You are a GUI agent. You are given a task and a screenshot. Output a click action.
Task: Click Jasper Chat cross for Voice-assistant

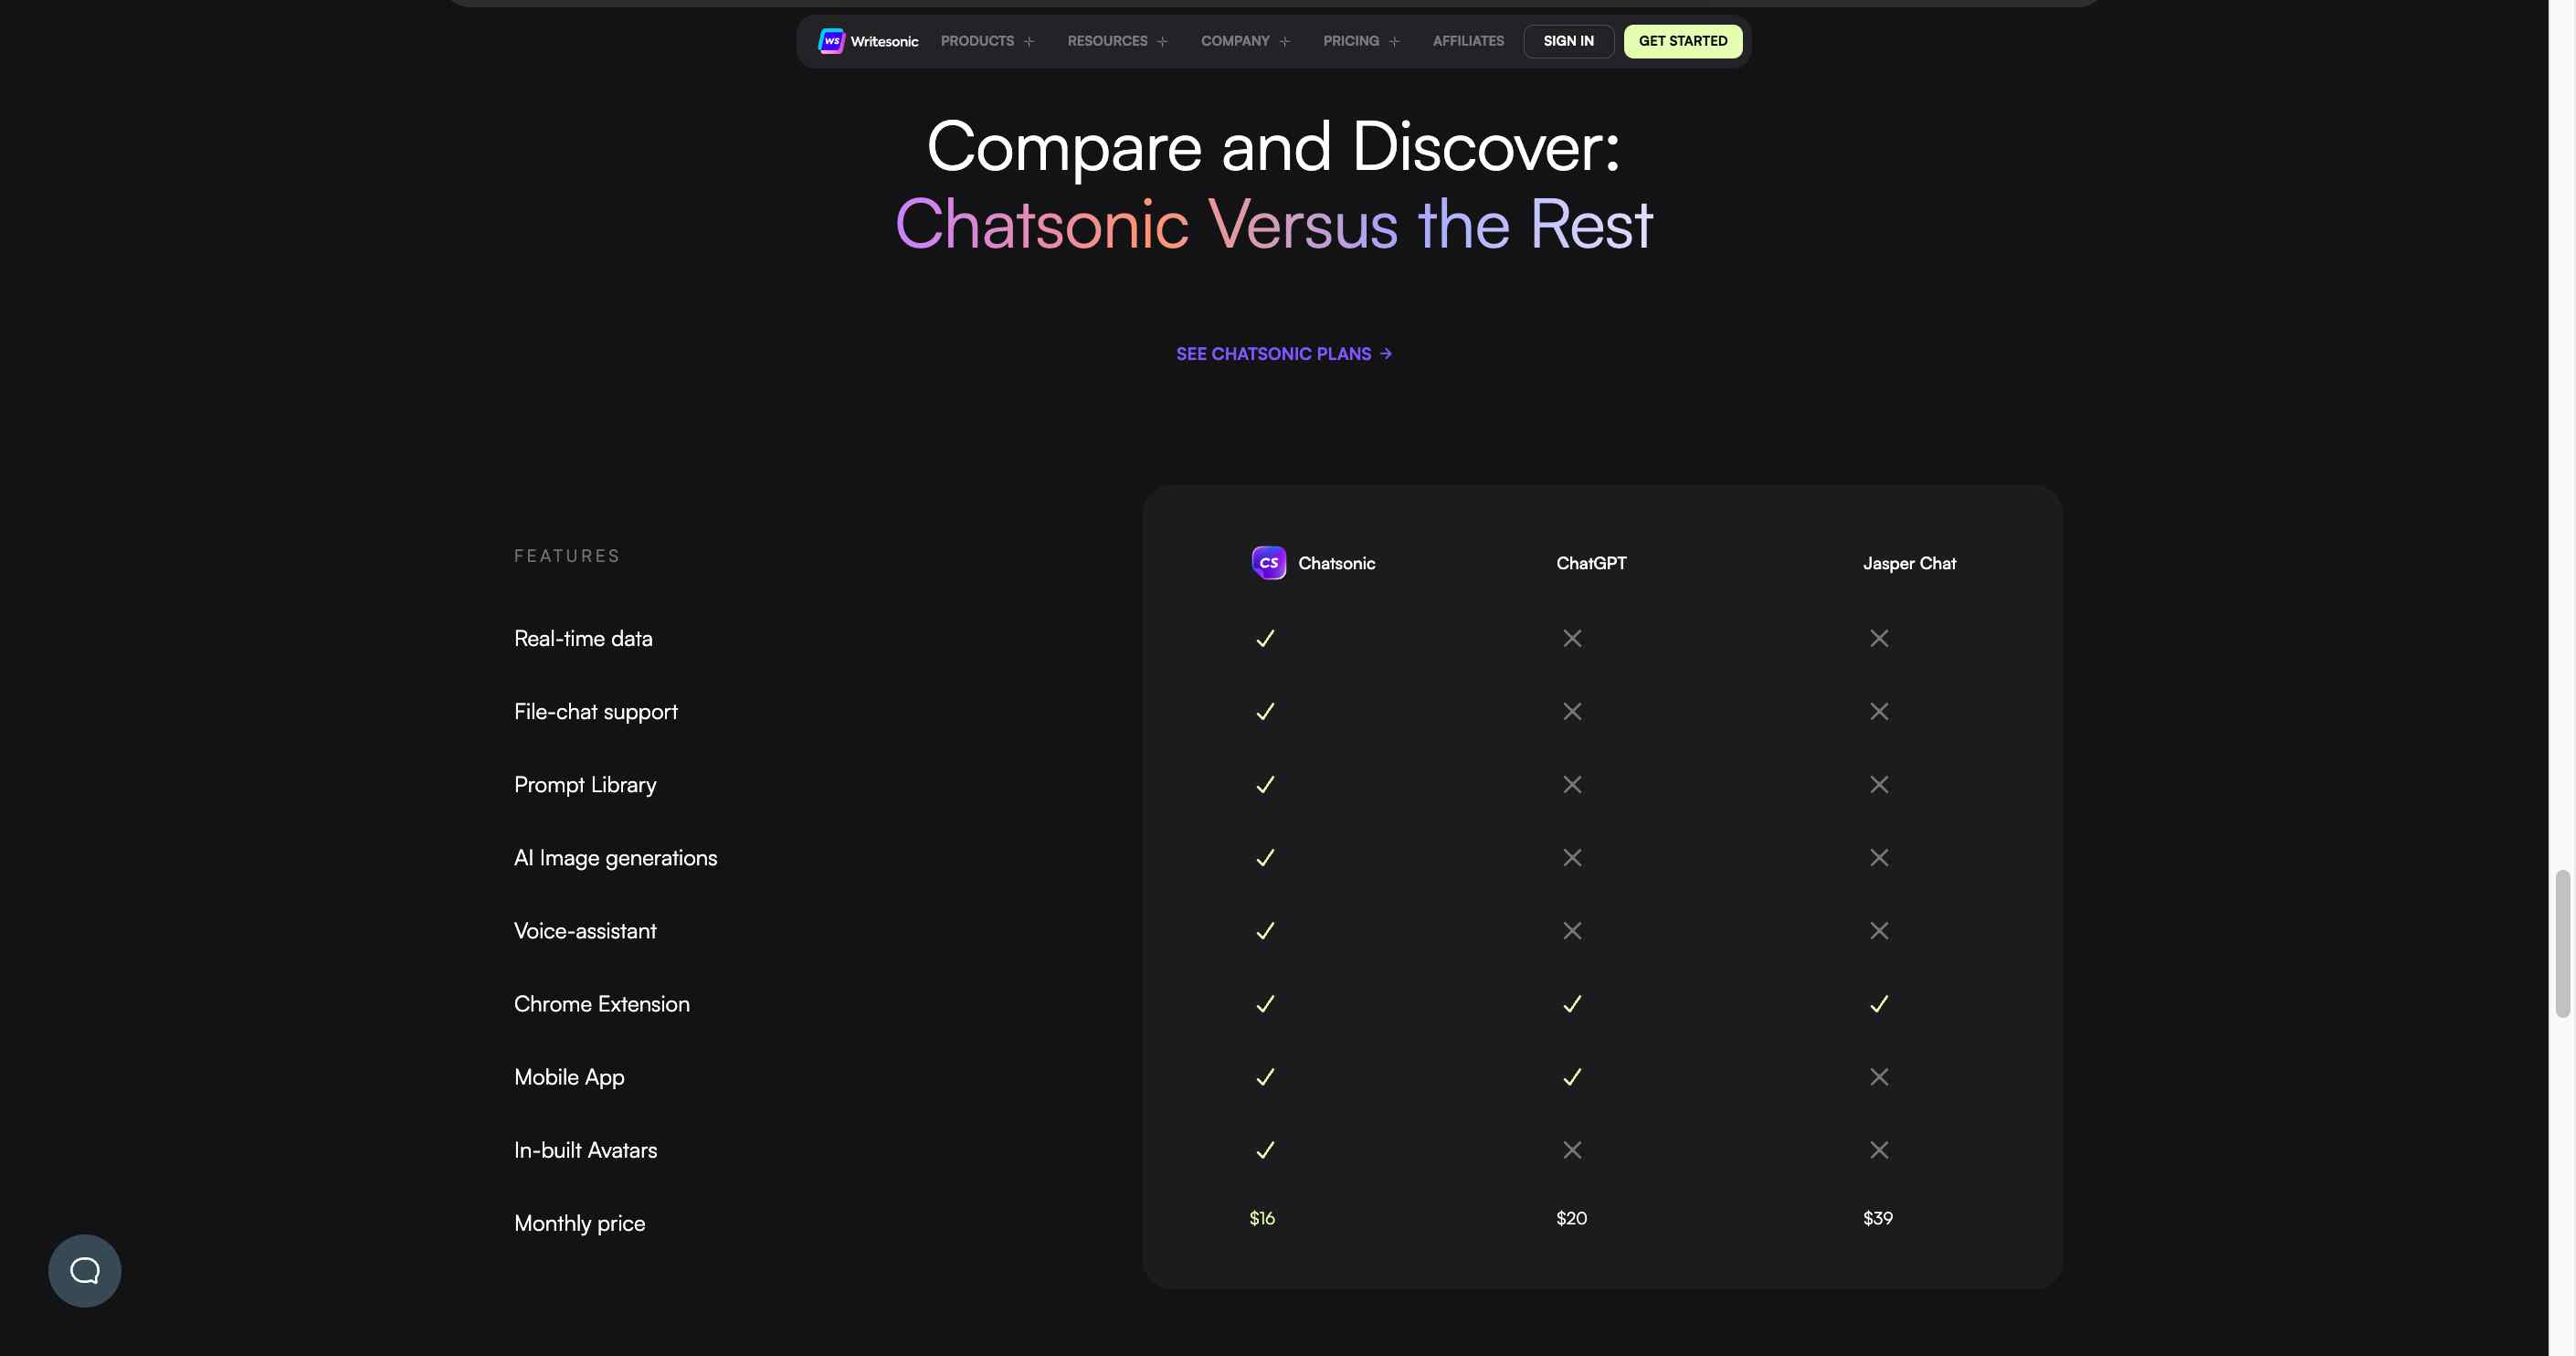(x=1879, y=930)
